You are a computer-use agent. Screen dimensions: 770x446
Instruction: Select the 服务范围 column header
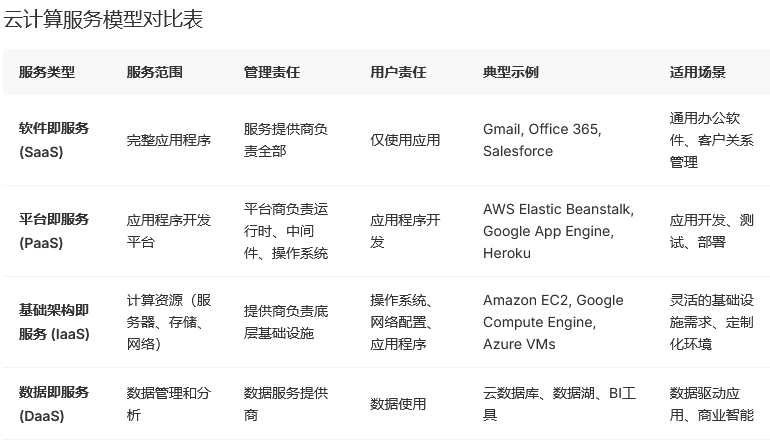[x=155, y=72]
